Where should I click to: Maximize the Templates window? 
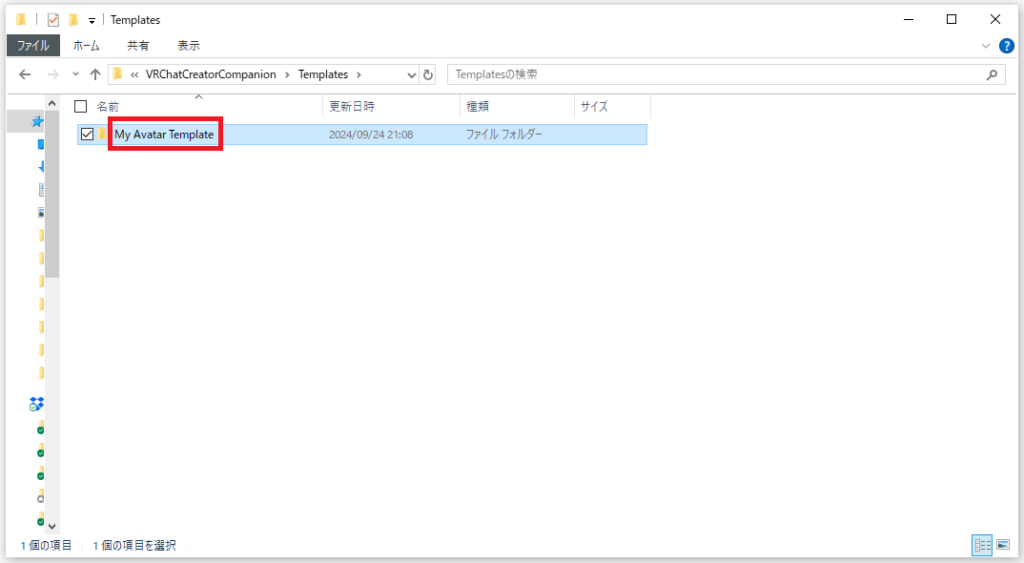[952, 20]
